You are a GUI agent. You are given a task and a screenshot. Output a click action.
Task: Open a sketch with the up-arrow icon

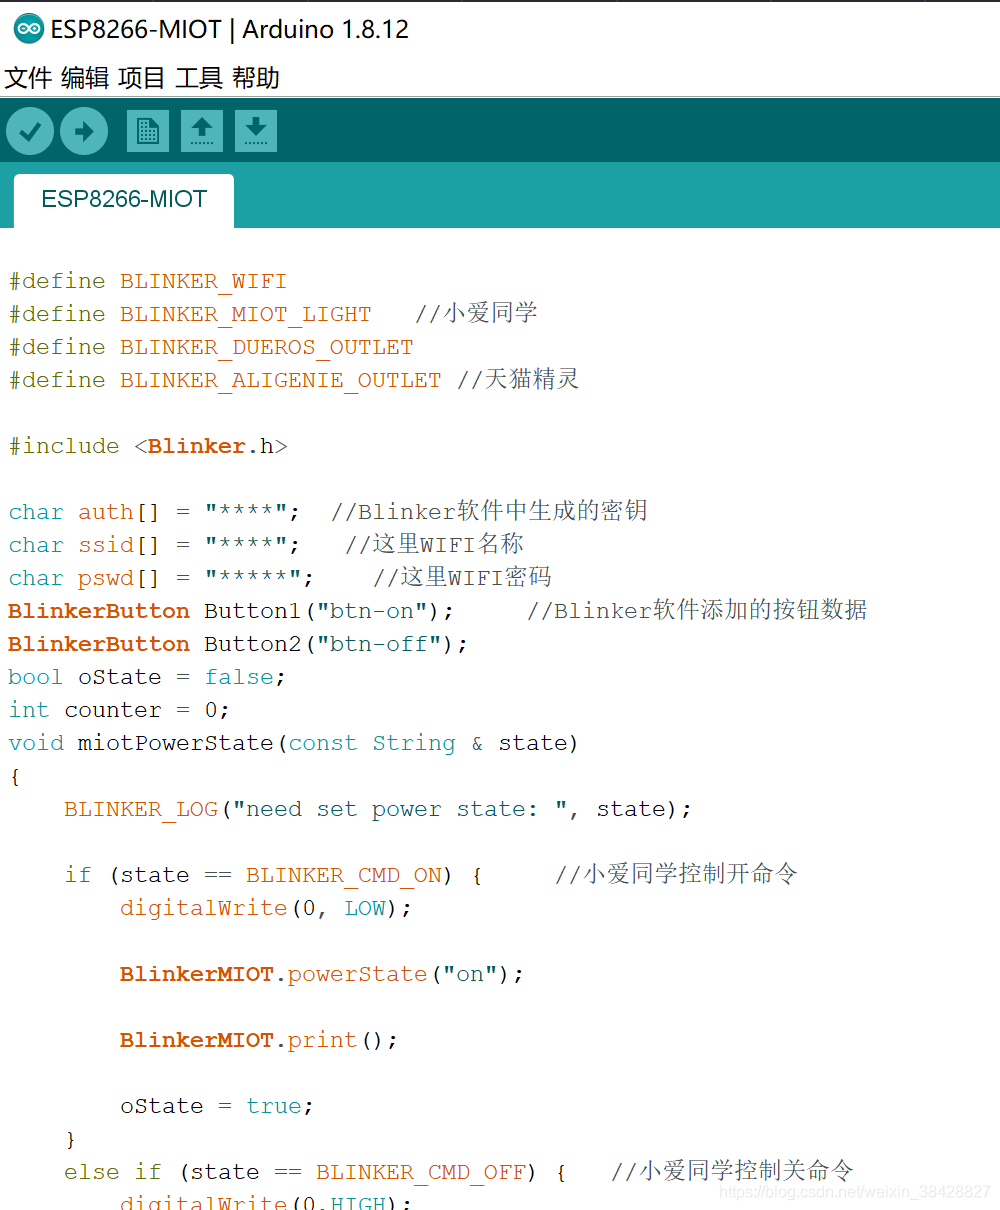[202, 131]
